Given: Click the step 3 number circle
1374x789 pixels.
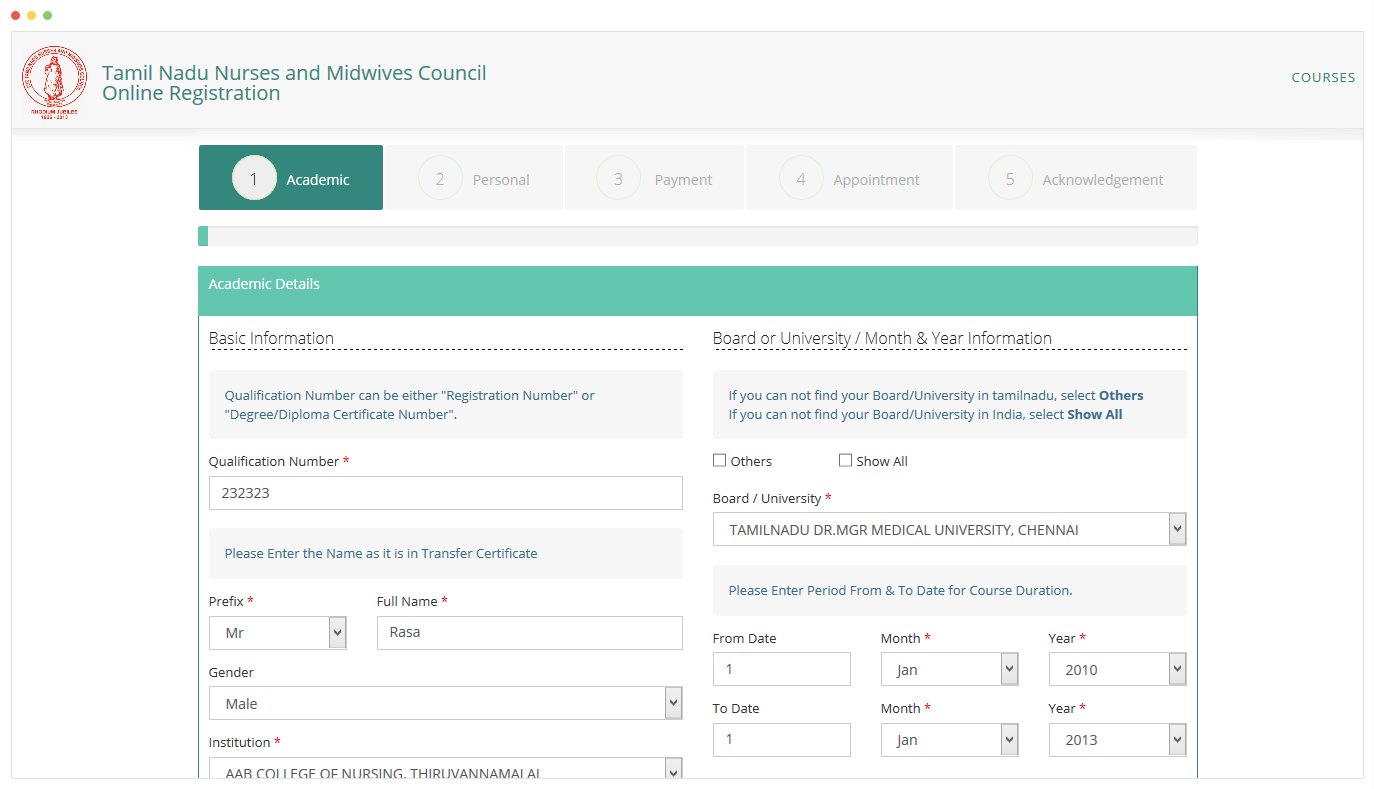Looking at the screenshot, I should (618, 178).
